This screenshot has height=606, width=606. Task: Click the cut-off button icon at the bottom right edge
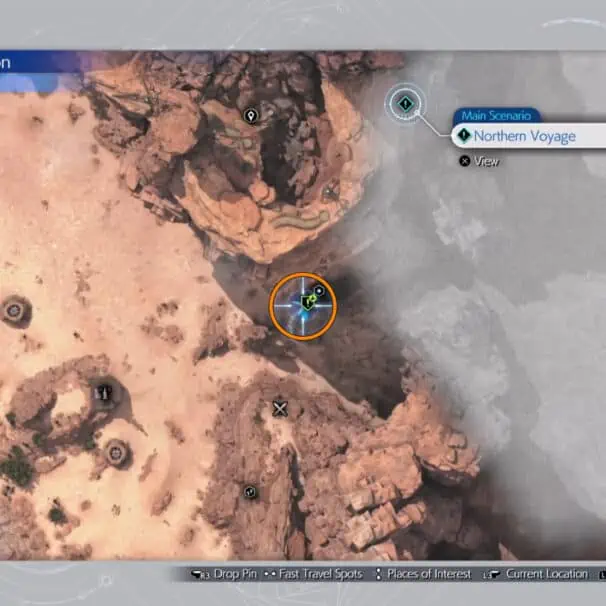601,574
